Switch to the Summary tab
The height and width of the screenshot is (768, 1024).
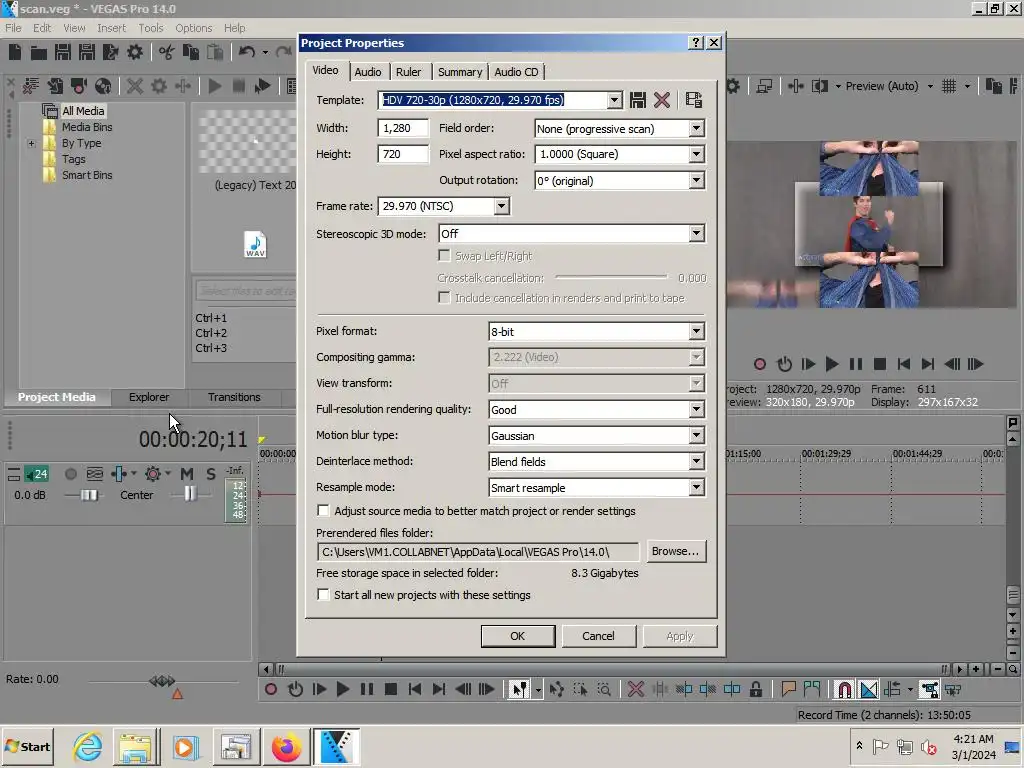pos(460,72)
